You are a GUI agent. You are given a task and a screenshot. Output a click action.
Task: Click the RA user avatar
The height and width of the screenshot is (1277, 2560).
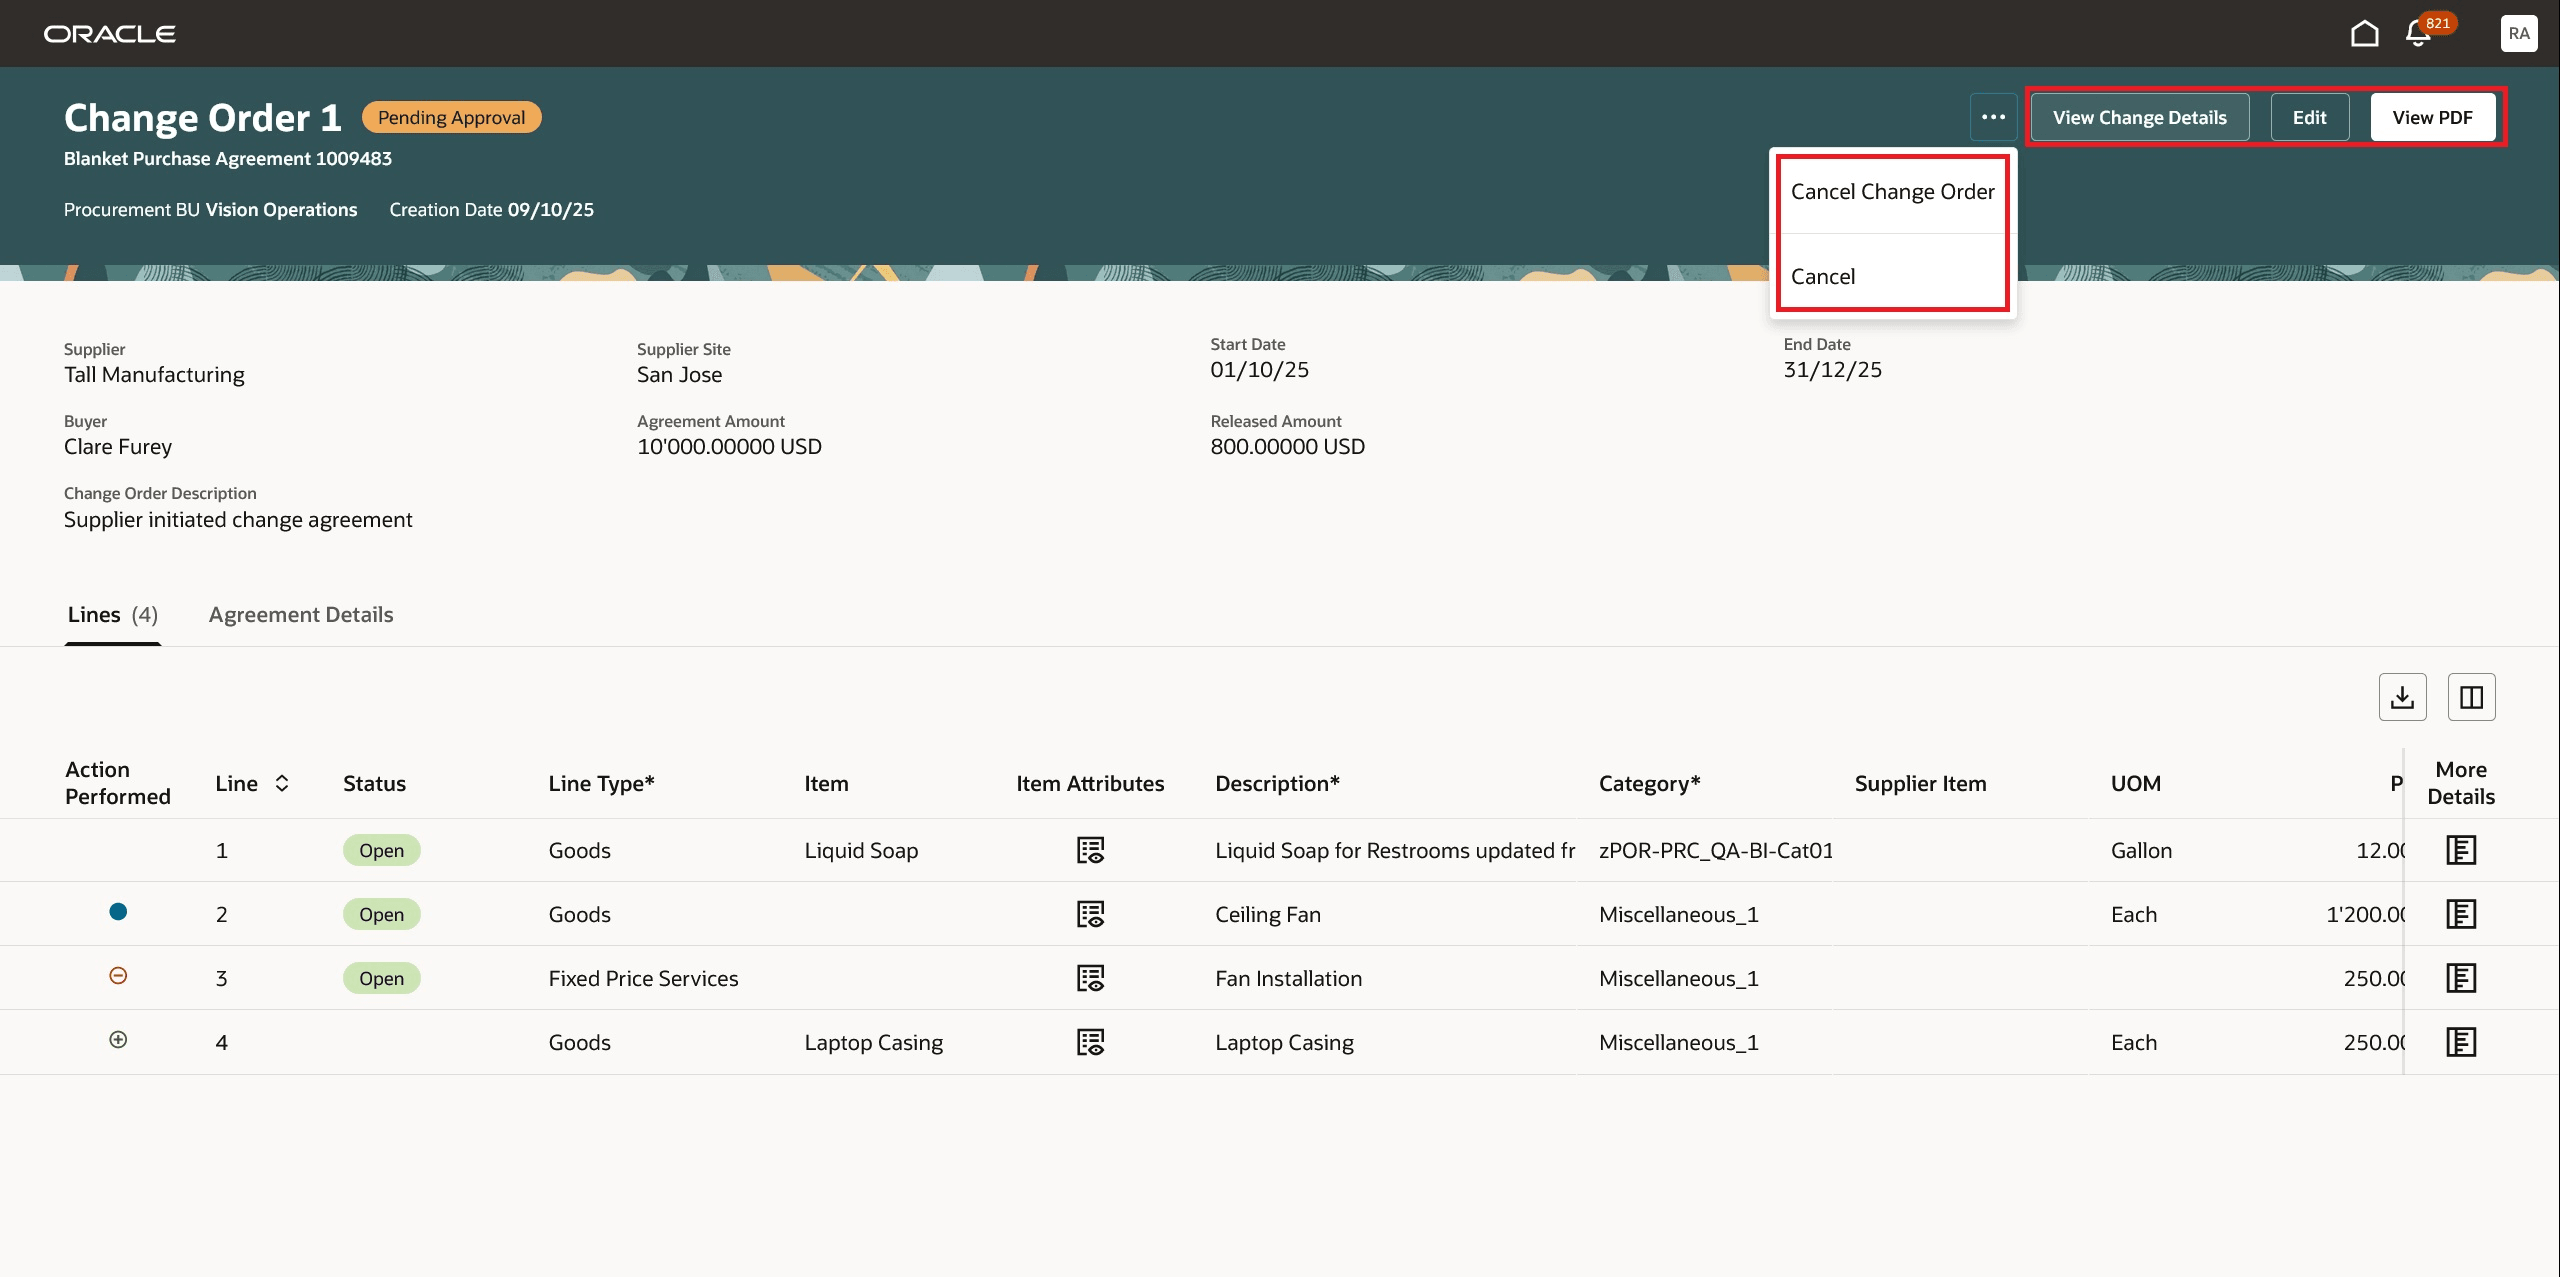point(2520,33)
